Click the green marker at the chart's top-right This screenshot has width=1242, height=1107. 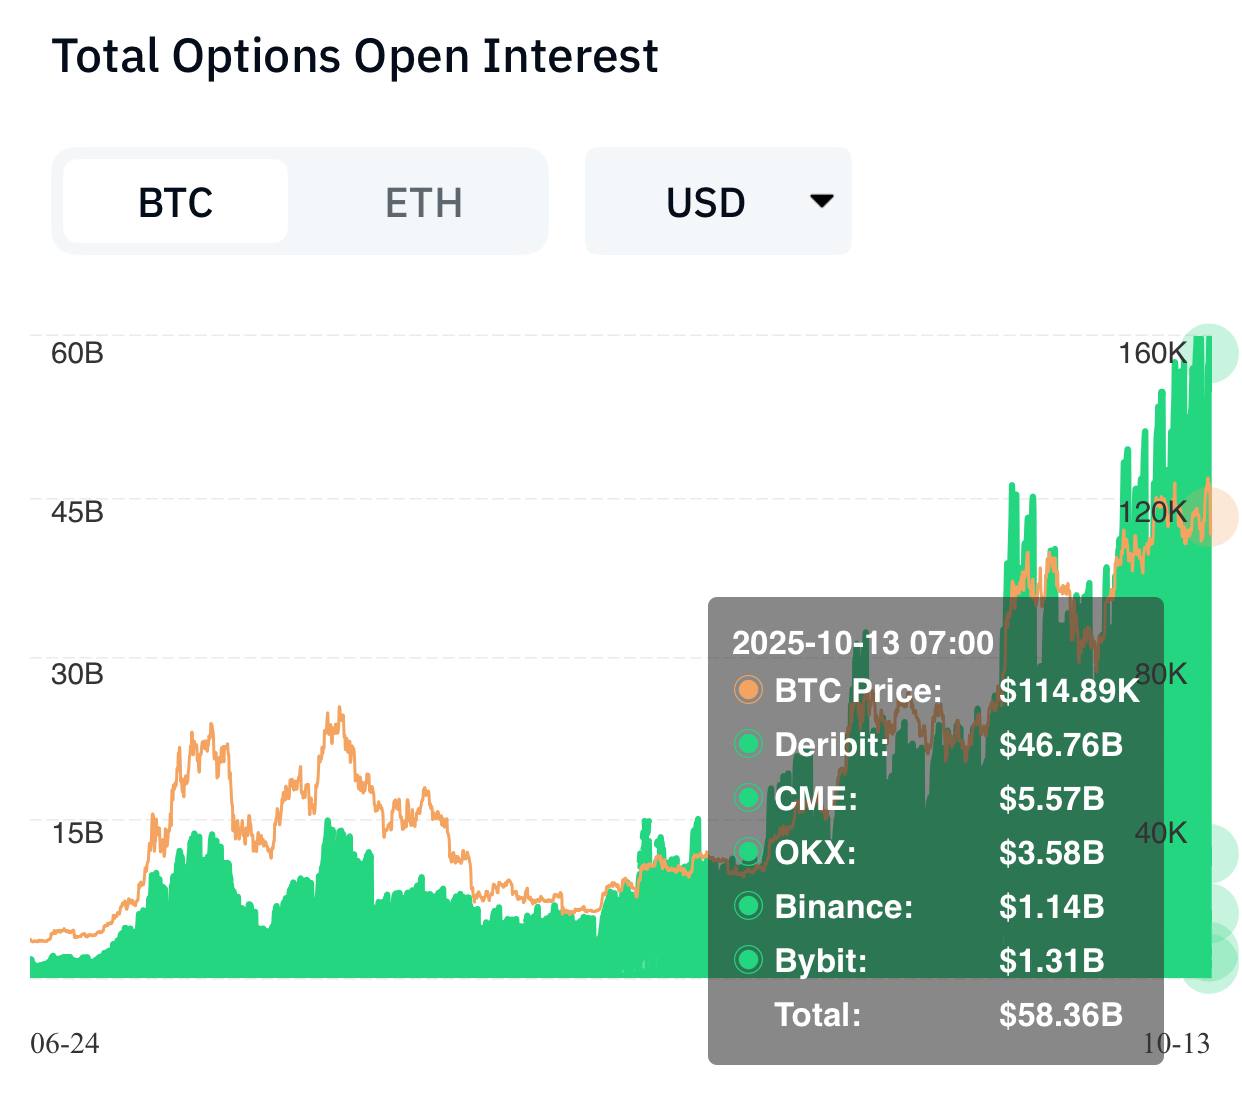pos(1210,352)
